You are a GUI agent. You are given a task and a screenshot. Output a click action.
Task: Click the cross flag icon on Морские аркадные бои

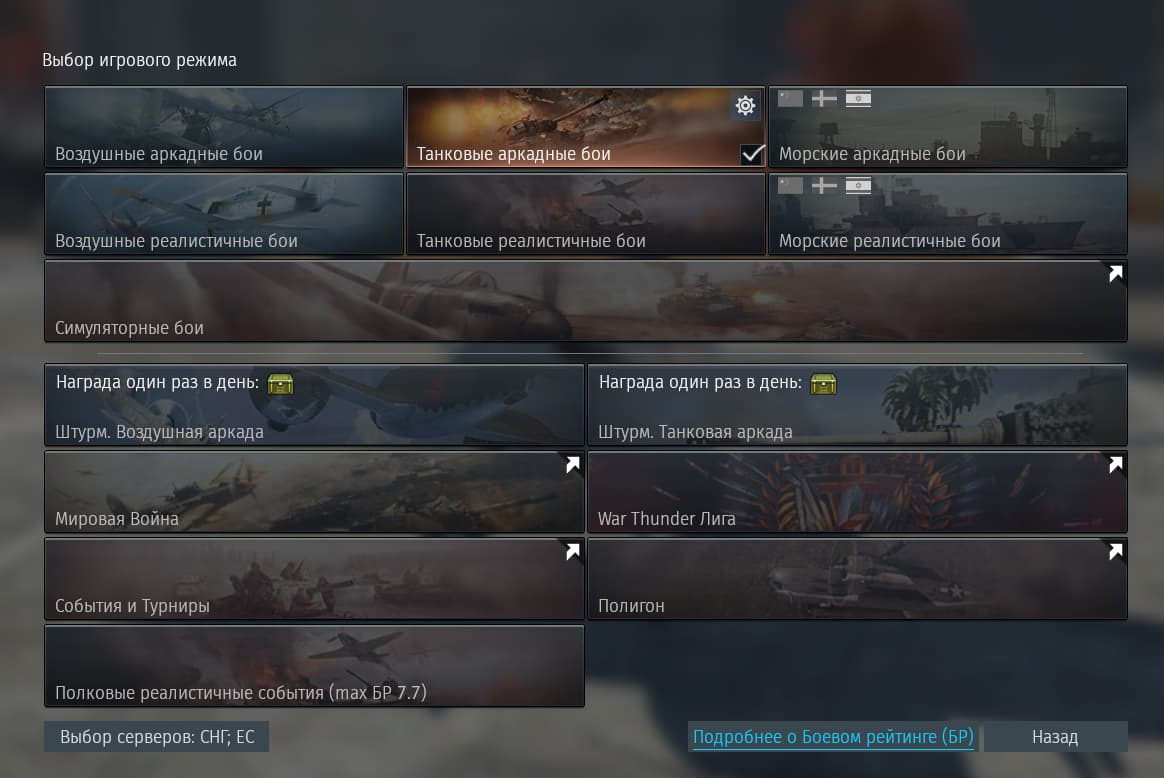(824, 98)
